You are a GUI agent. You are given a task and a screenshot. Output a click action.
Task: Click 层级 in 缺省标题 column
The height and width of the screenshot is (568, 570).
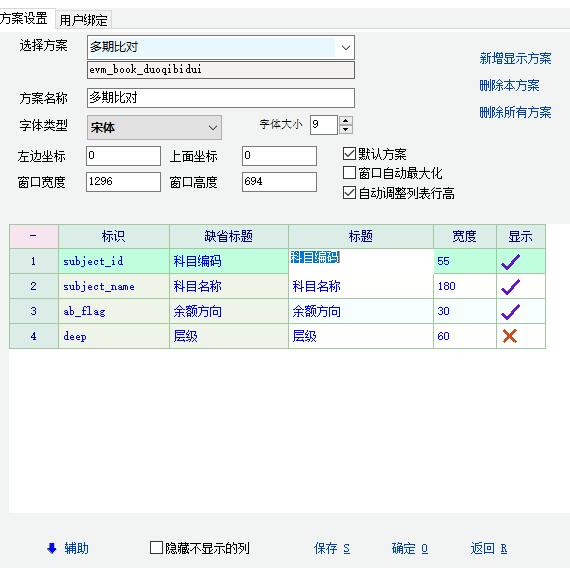click(229, 336)
